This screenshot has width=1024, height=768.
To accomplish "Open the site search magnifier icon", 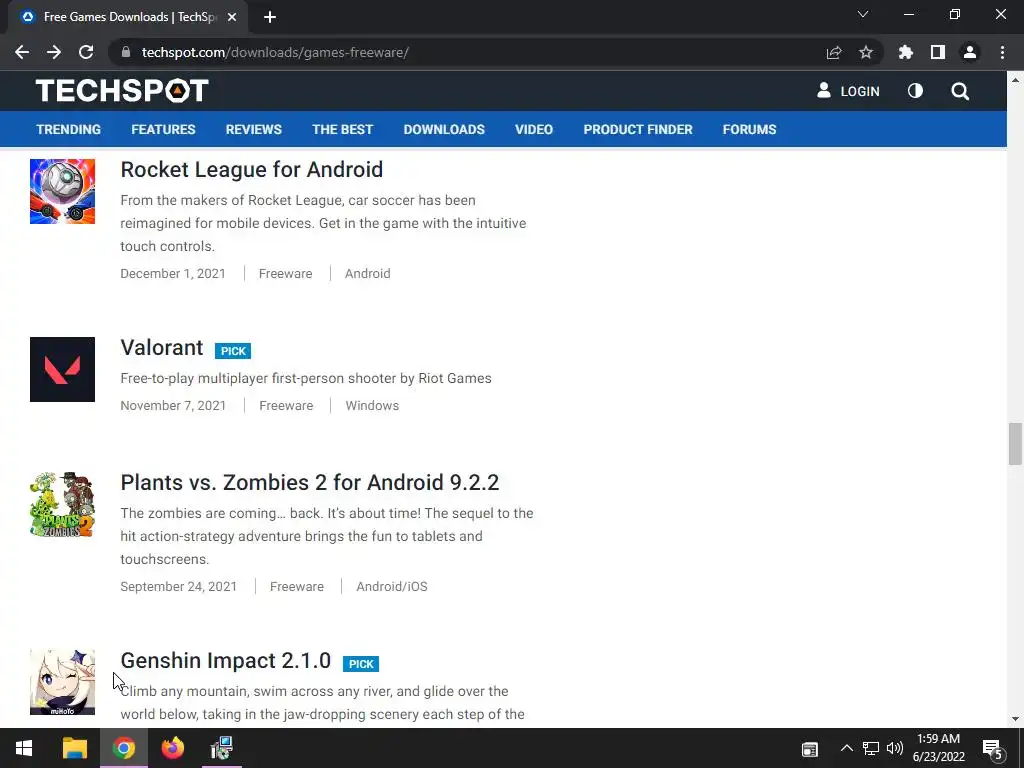I will (960, 91).
